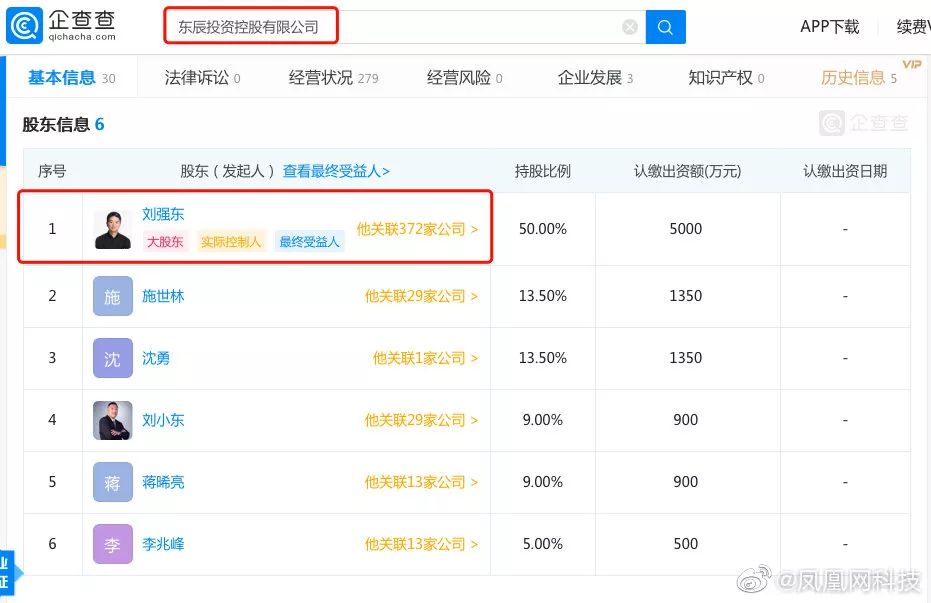The image size is (931, 603).
Task: Switch to the 企业发展 tab
Action: [x=595, y=77]
